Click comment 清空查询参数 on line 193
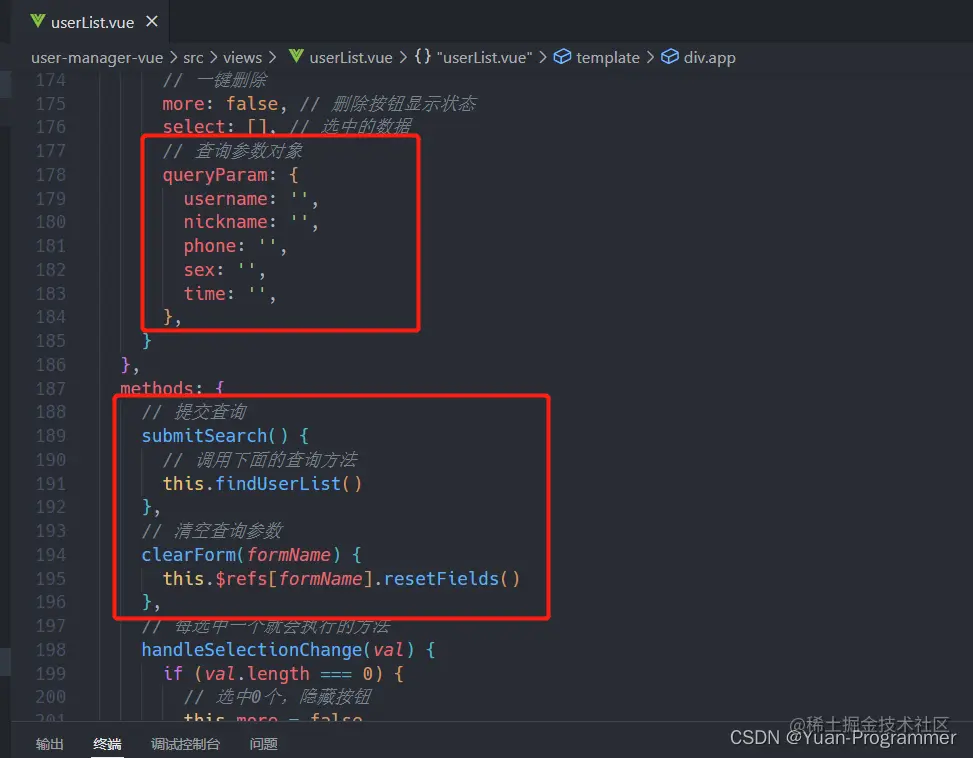This screenshot has width=973, height=758. click(212, 531)
